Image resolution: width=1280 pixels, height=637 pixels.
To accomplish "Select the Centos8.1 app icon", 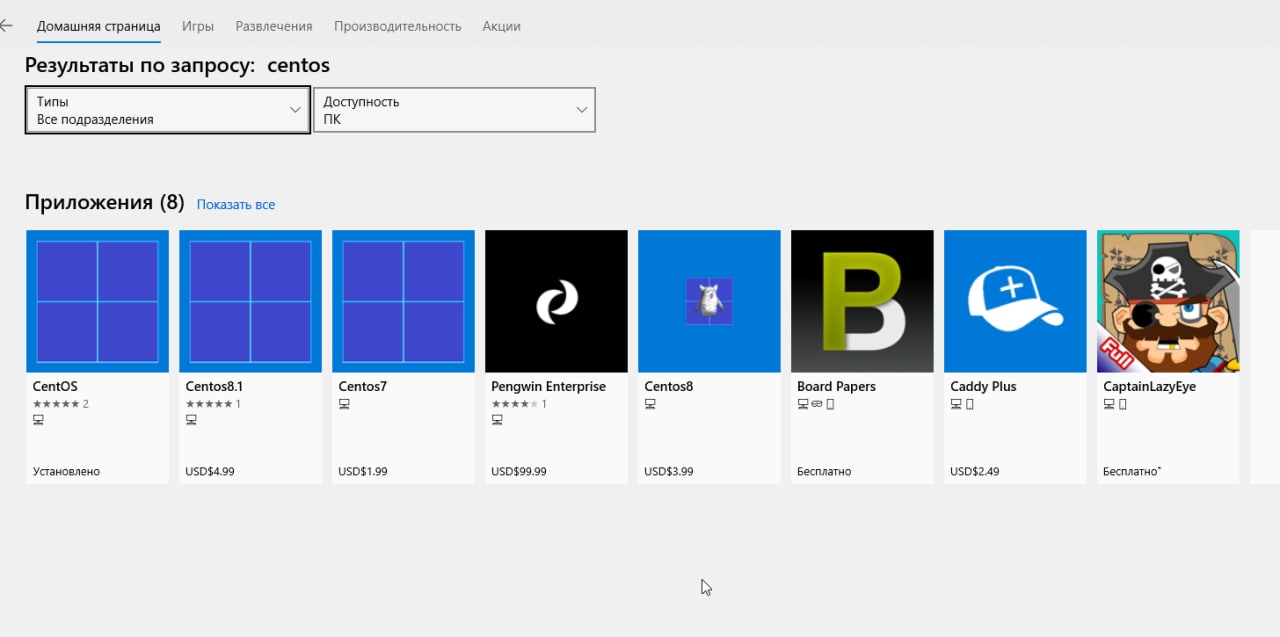I will coord(250,301).
